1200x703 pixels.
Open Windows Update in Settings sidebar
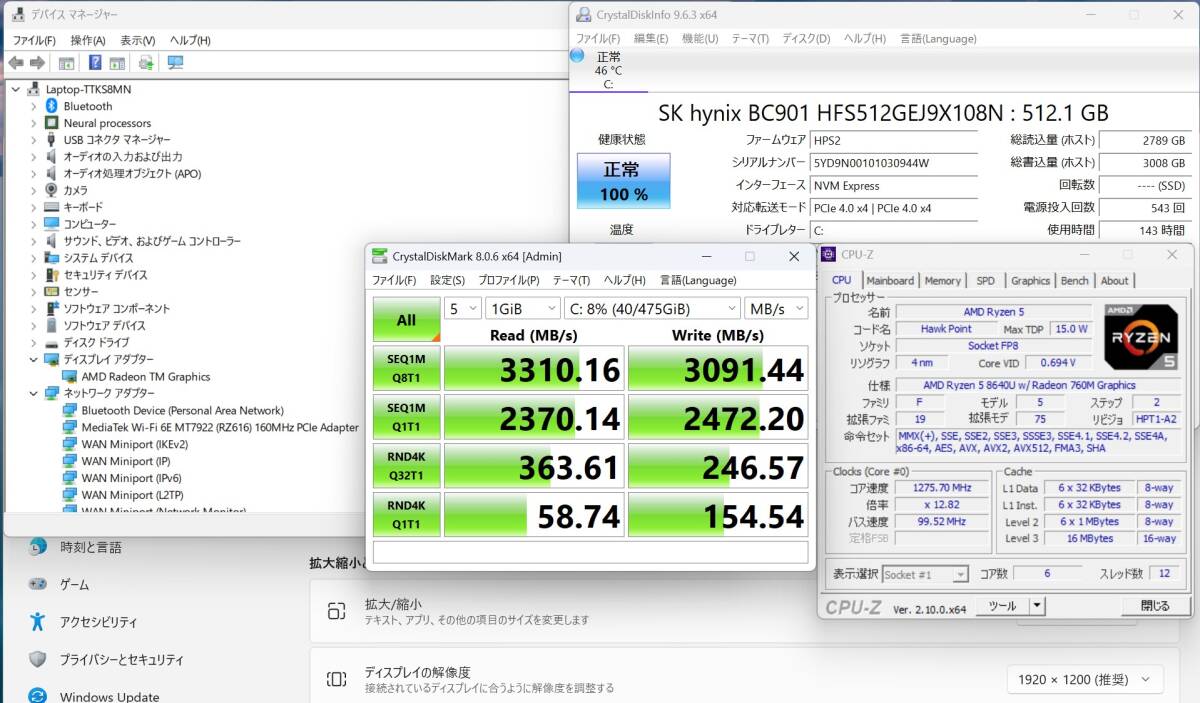[108, 696]
